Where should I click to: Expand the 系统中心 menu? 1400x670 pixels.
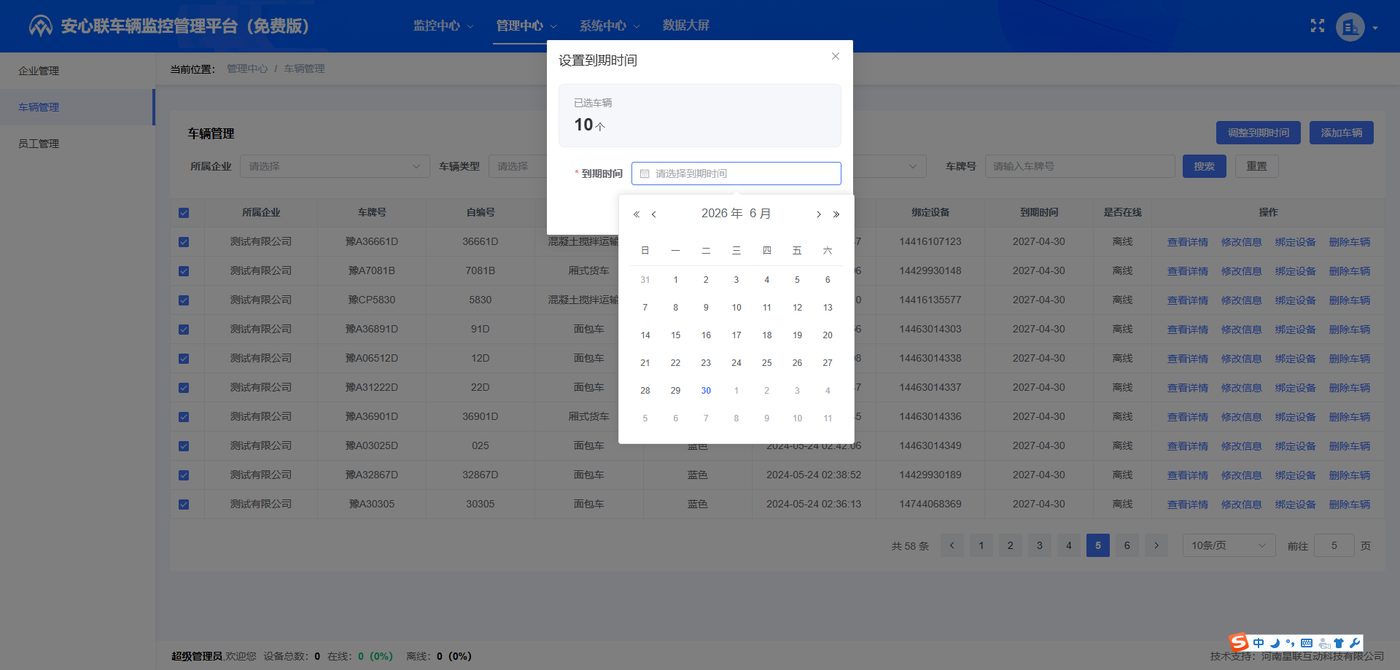coord(609,26)
